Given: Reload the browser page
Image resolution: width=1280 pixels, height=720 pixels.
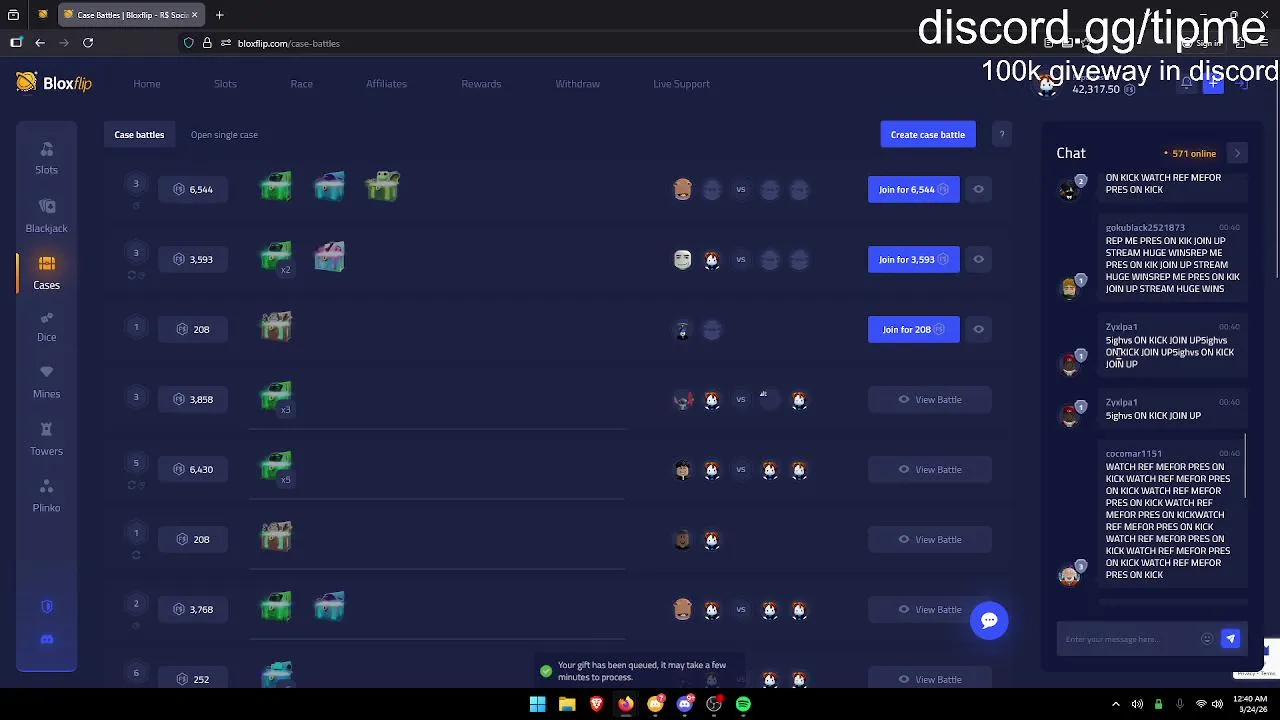Looking at the screenshot, I should coord(88,43).
